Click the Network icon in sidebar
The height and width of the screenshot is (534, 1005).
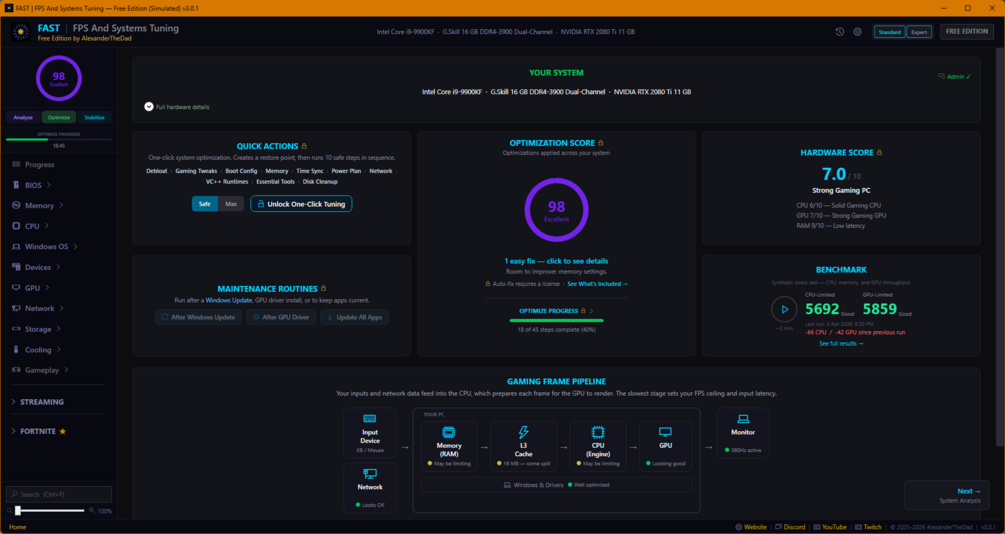[x=16, y=308]
